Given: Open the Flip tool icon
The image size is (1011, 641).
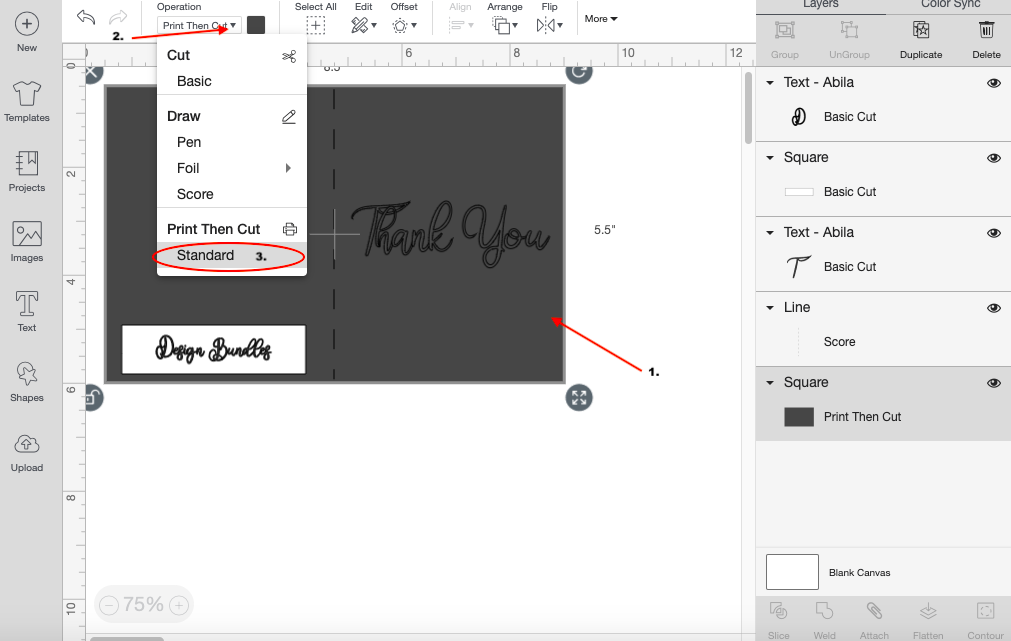Looking at the screenshot, I should click(545, 26).
